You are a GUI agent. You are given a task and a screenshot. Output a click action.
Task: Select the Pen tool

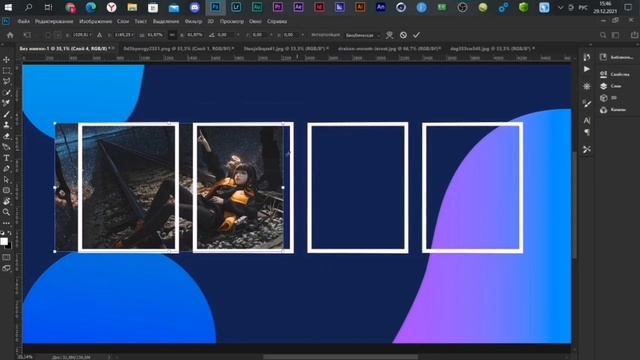[7, 169]
